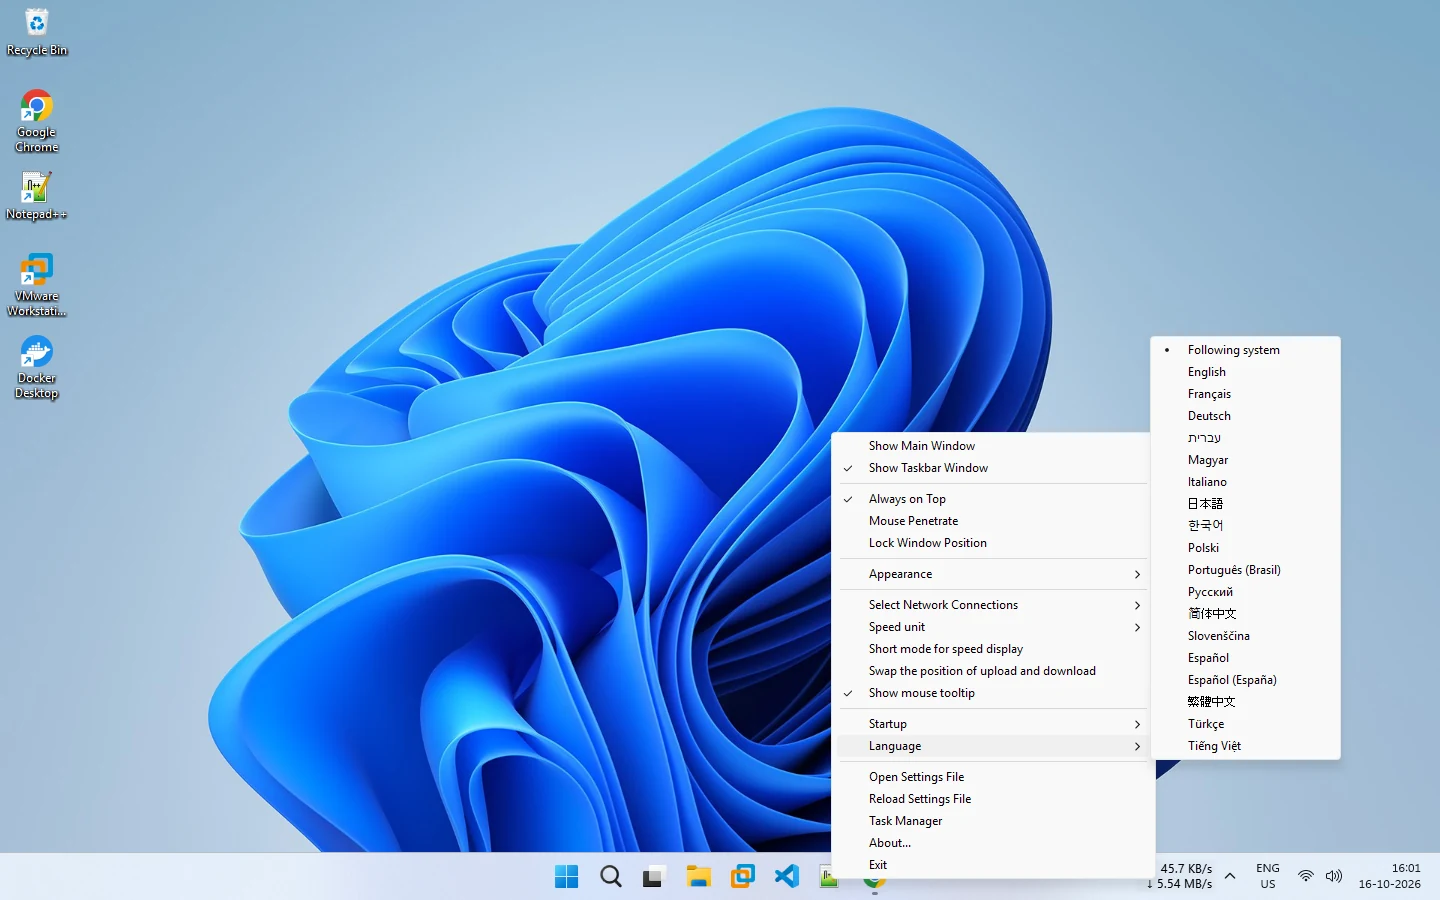This screenshot has width=1440, height=900.
Task: Switch language to Deutsch
Action: tap(1245, 416)
